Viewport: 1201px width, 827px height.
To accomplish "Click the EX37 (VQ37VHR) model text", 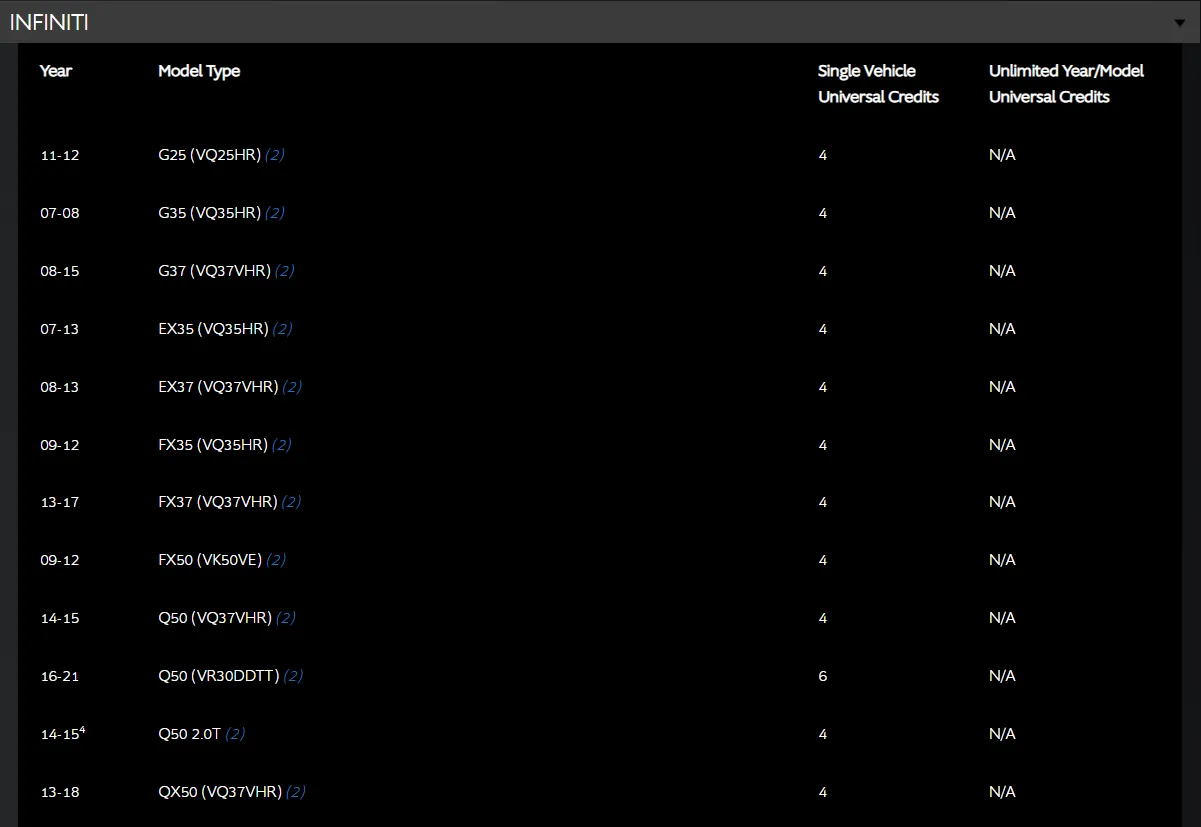I will pyautogui.click(x=218, y=387).
